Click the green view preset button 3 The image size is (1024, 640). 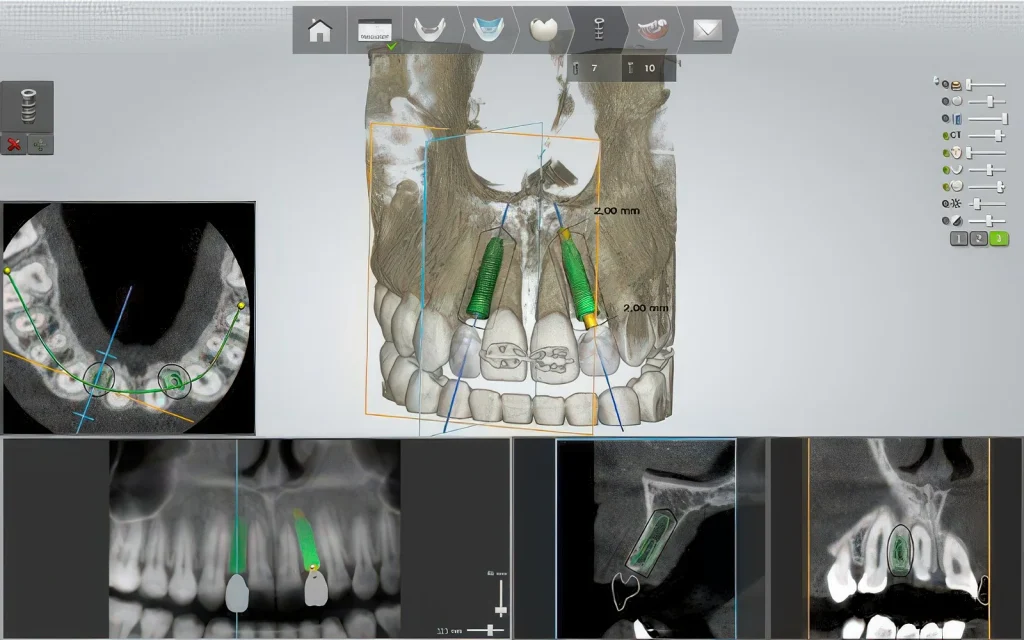(x=998, y=238)
